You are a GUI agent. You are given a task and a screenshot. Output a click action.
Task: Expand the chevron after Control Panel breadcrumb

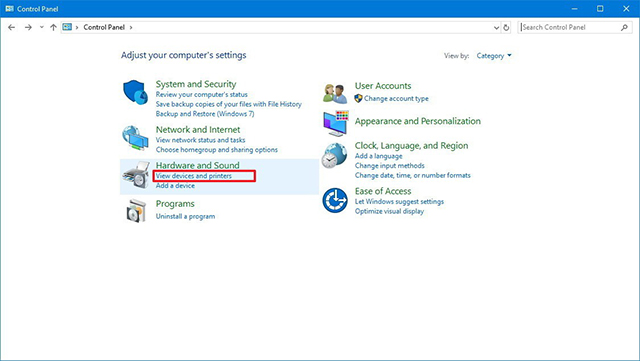[x=131, y=27]
